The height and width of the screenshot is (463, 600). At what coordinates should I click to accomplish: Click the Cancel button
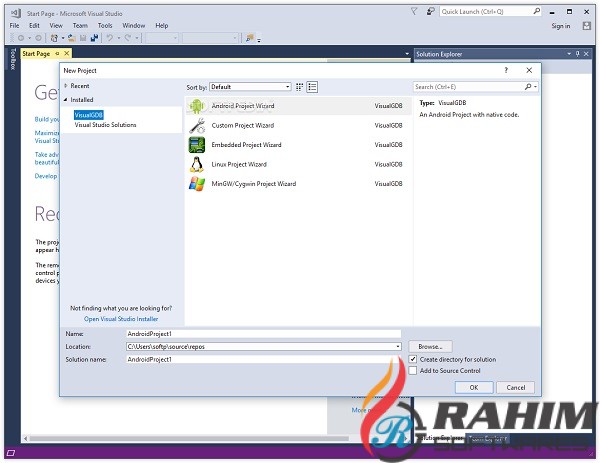coord(515,387)
